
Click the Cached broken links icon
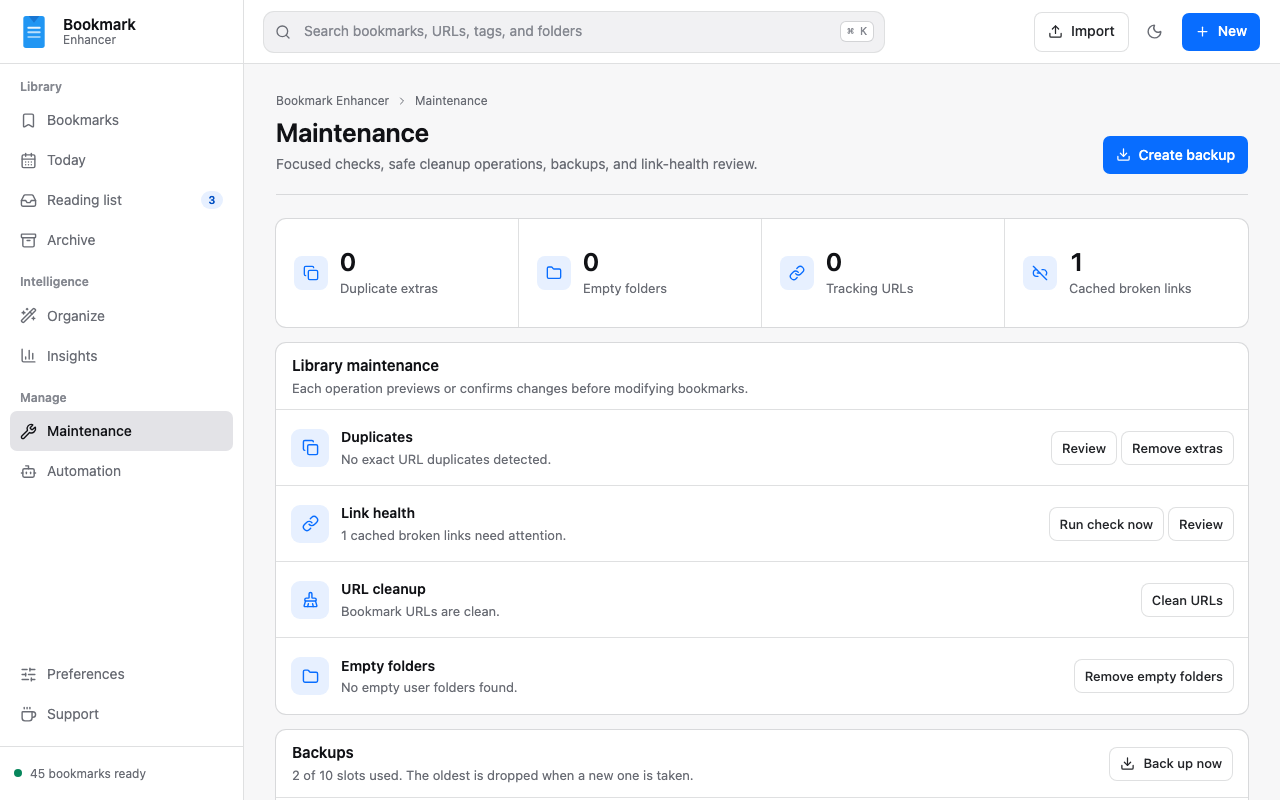click(x=1040, y=273)
